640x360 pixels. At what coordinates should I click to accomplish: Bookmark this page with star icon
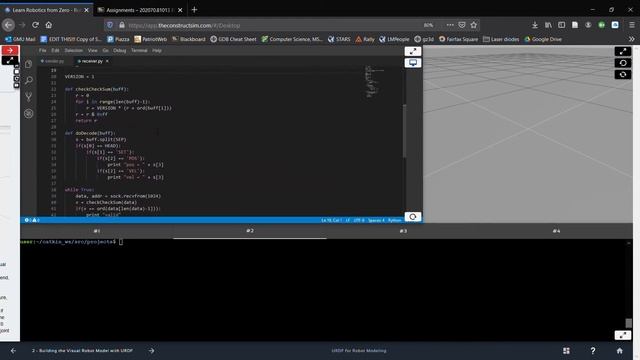[x=473, y=25]
